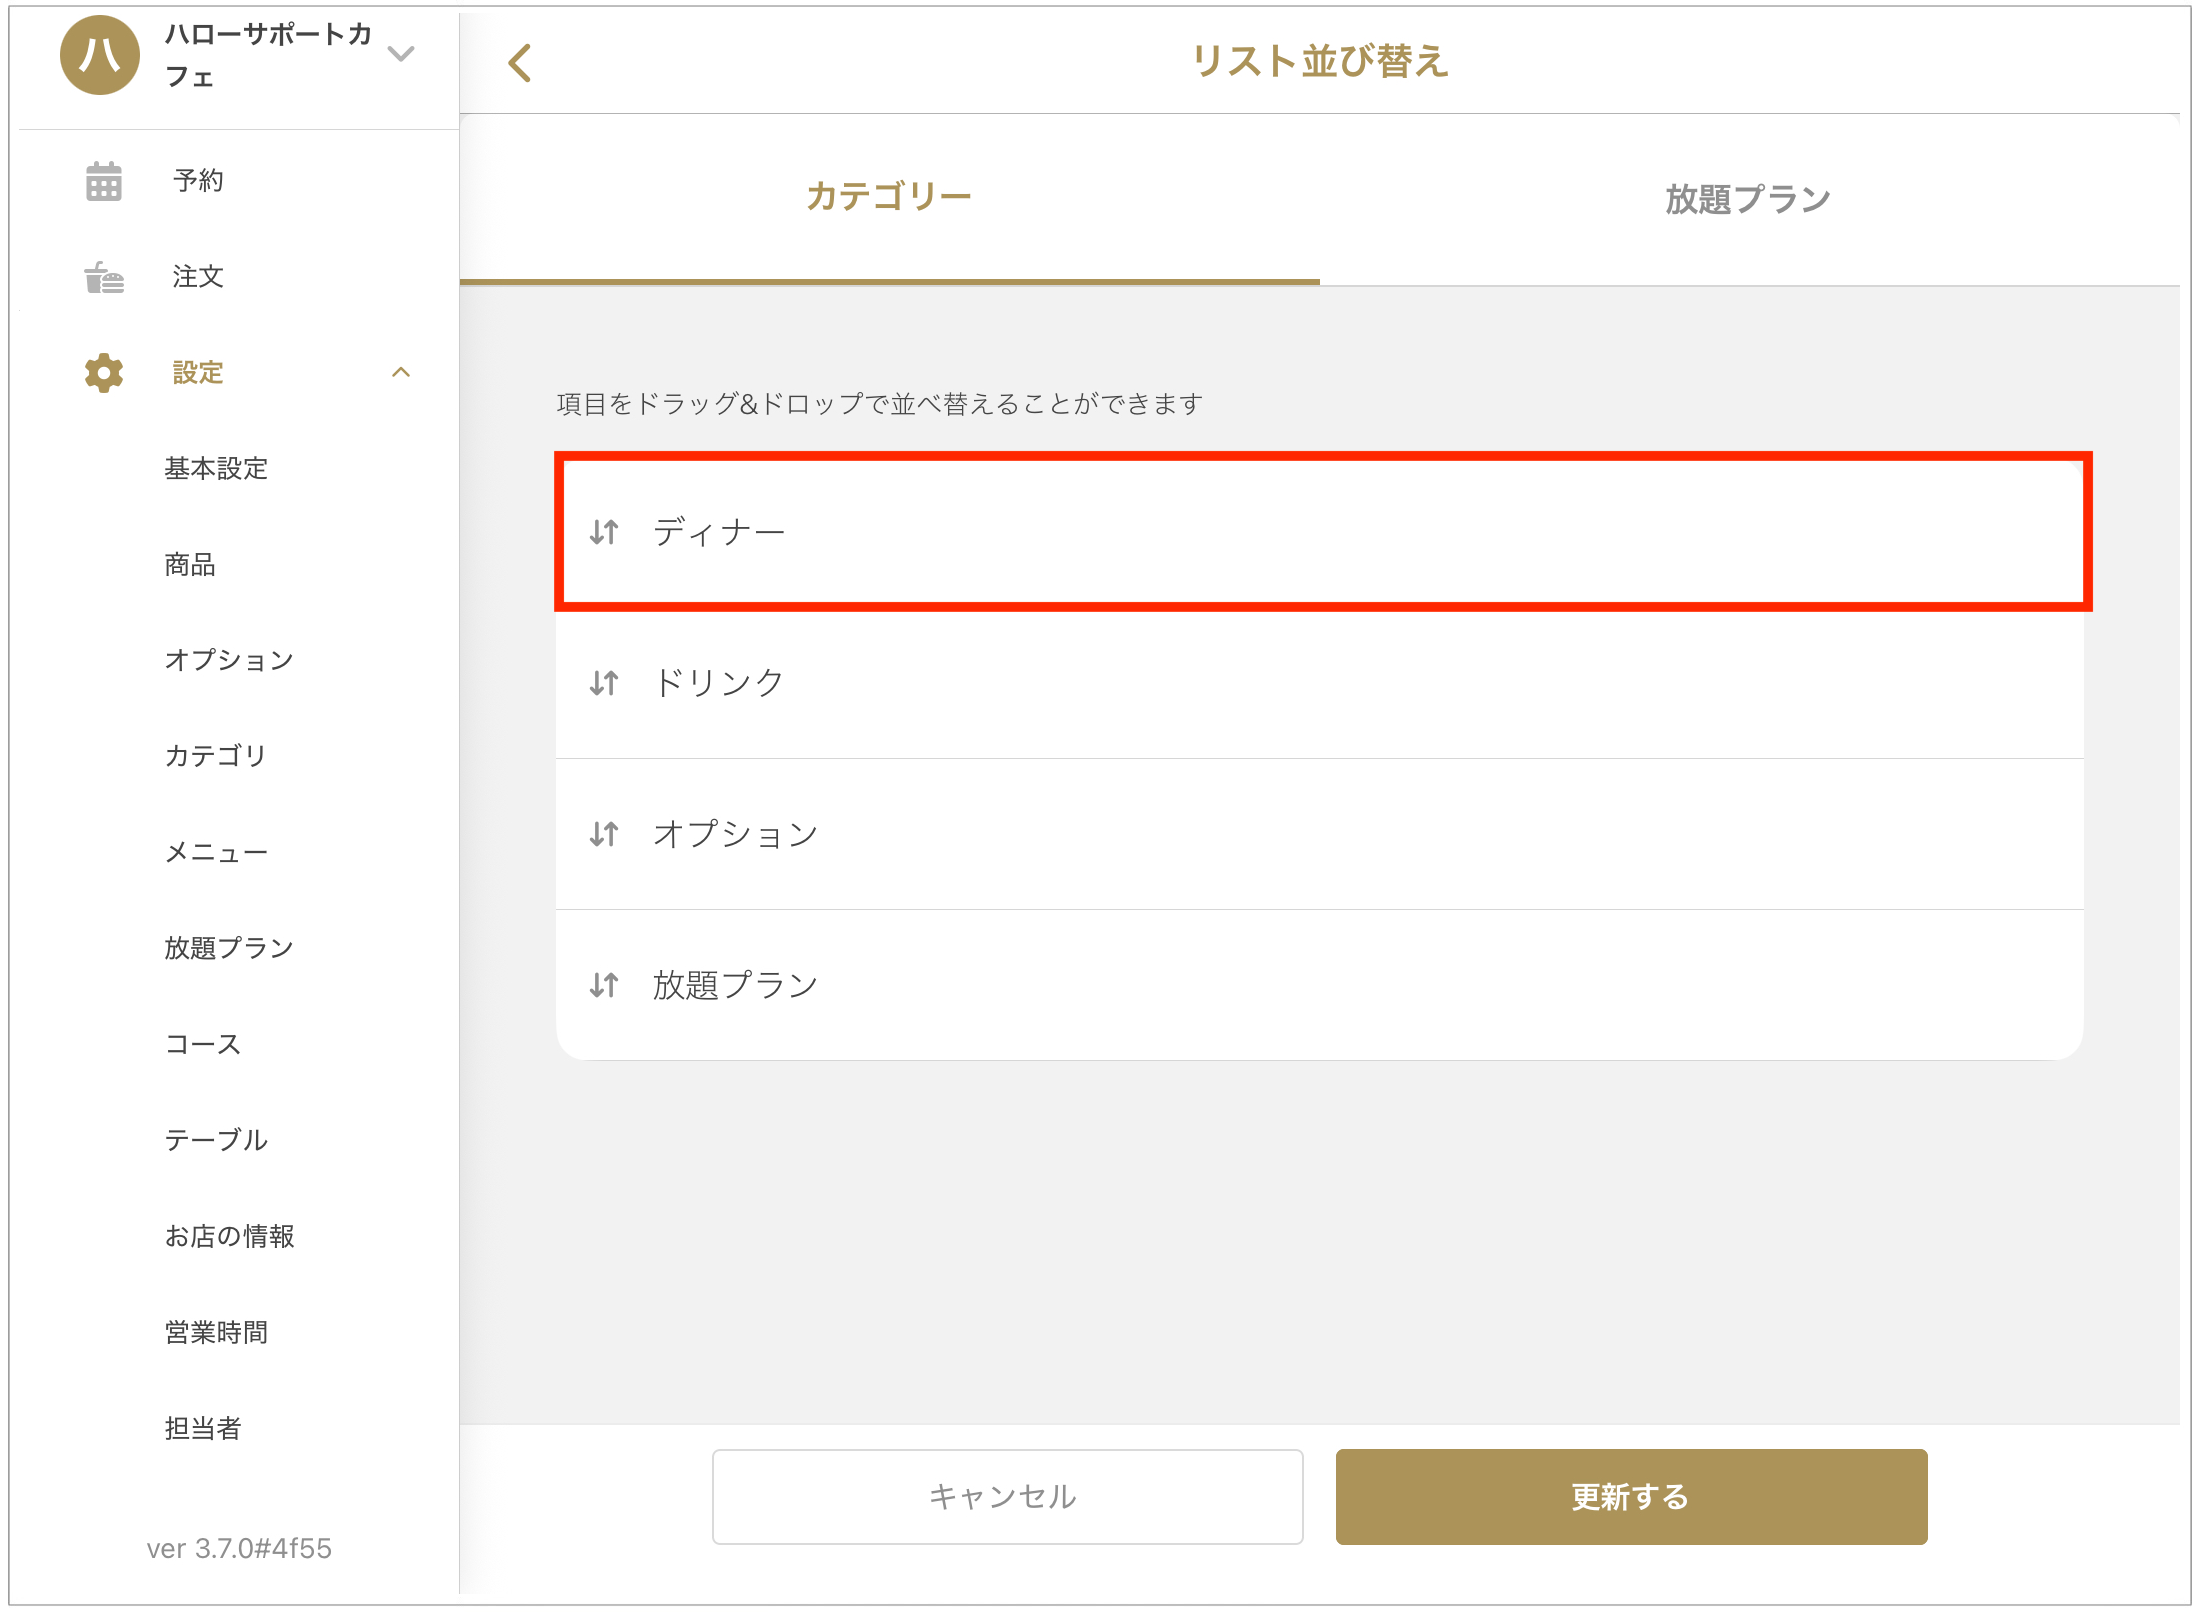Click the calendar icon next to 予約

(104, 181)
